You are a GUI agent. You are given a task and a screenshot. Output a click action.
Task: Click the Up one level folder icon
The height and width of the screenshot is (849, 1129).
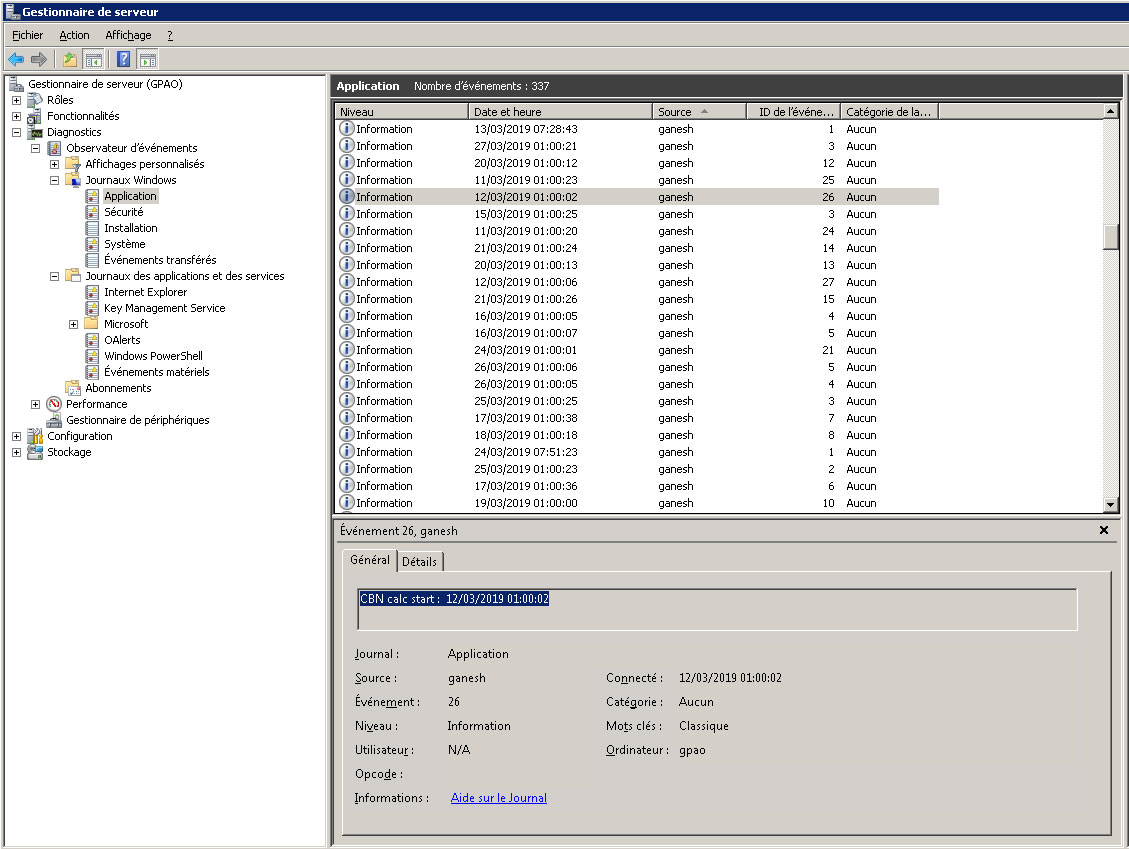(x=69, y=60)
